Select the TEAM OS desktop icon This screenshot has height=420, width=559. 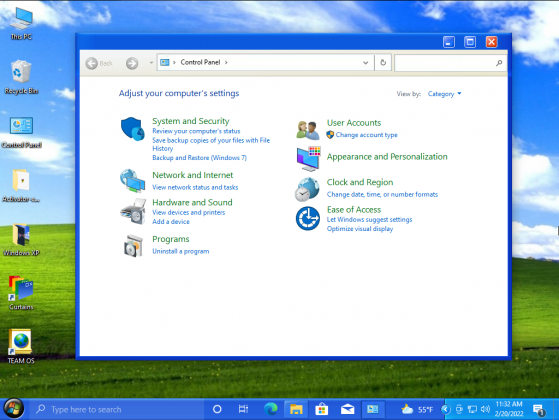pos(21,346)
